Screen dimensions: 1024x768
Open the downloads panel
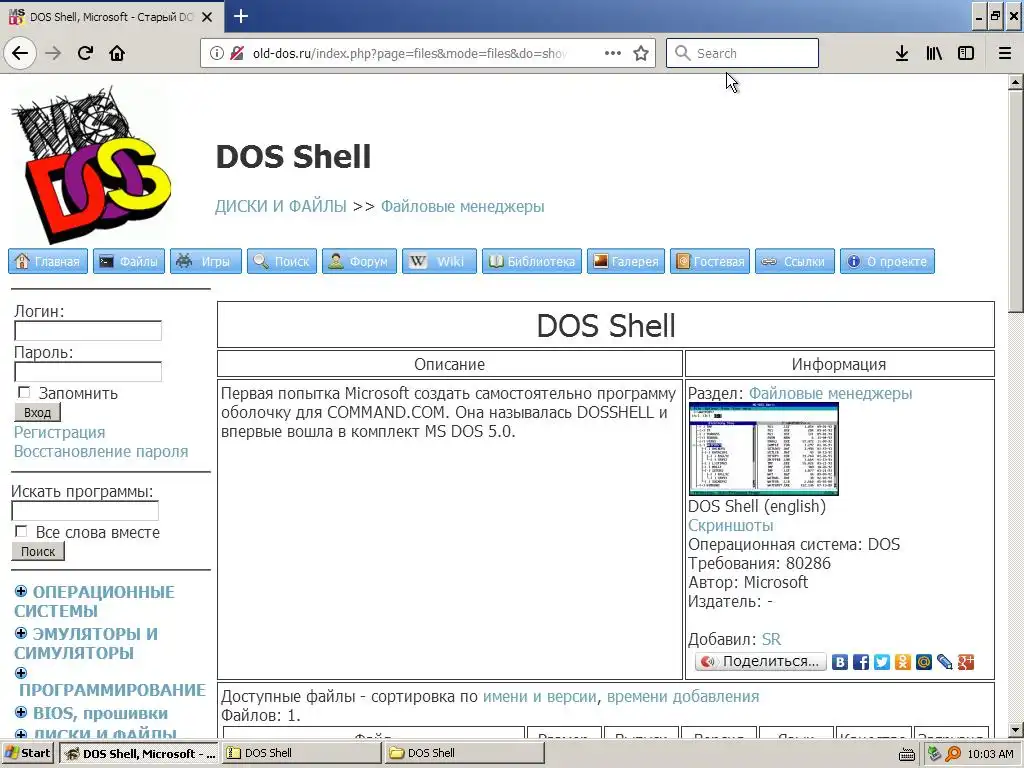point(902,53)
